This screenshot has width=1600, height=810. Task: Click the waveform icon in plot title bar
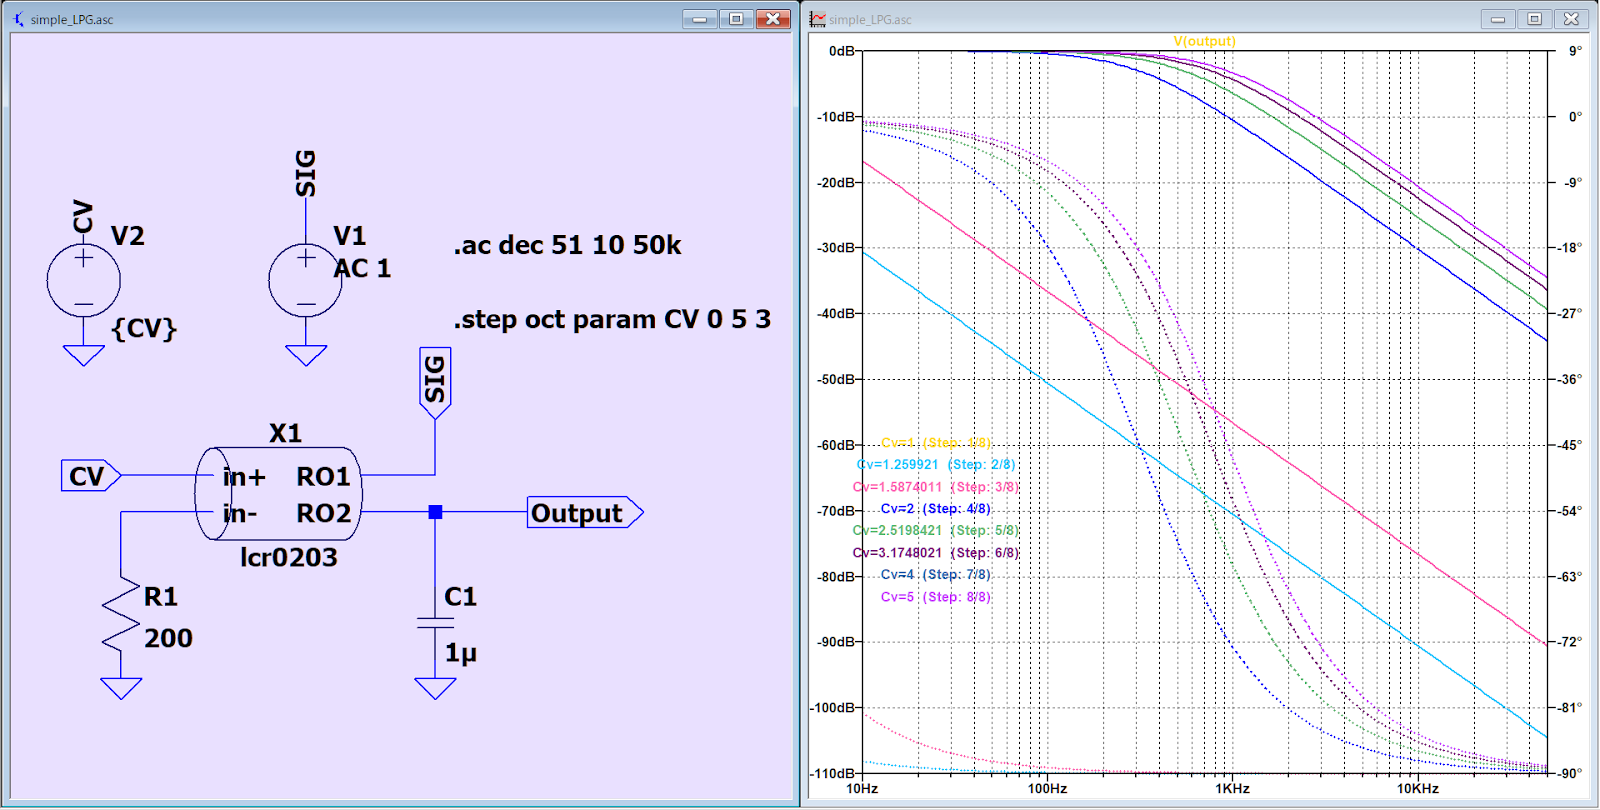818,19
